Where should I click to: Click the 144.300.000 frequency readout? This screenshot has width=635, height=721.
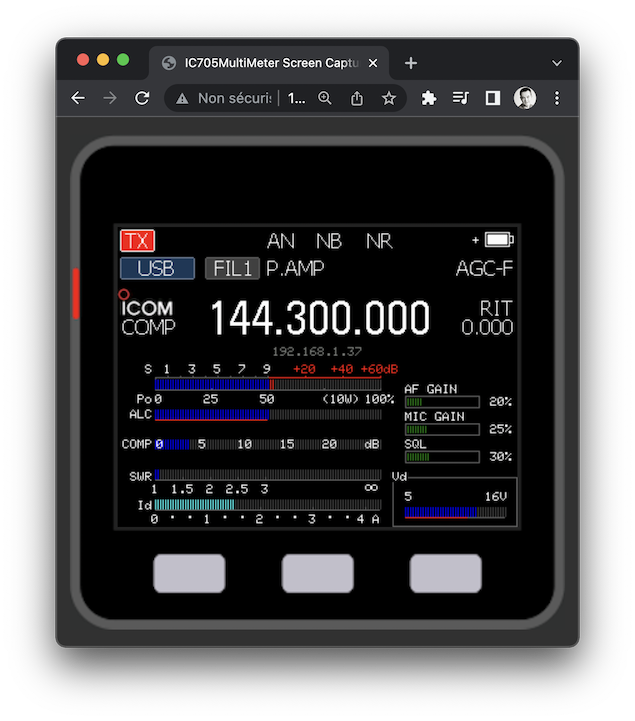pyautogui.click(x=320, y=318)
